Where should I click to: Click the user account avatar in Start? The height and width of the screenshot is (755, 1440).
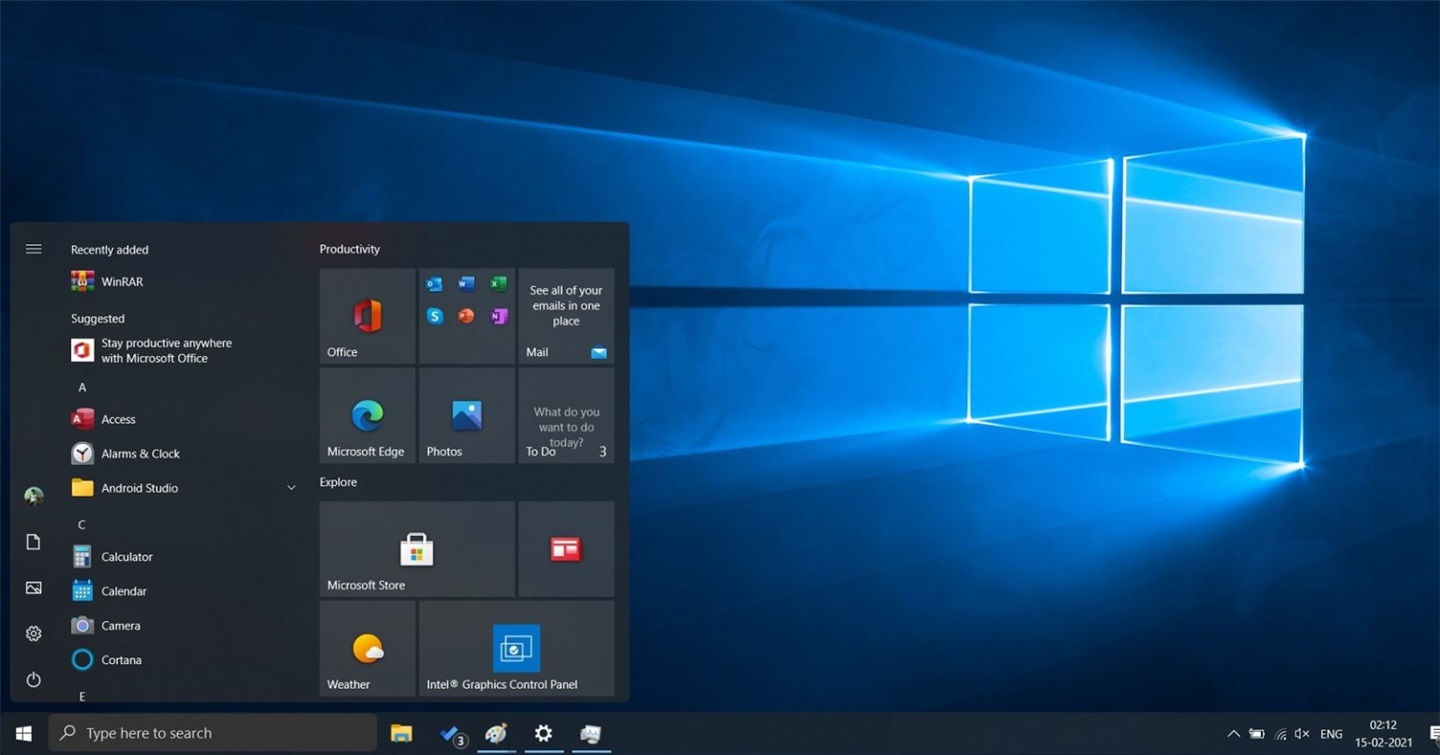point(33,495)
